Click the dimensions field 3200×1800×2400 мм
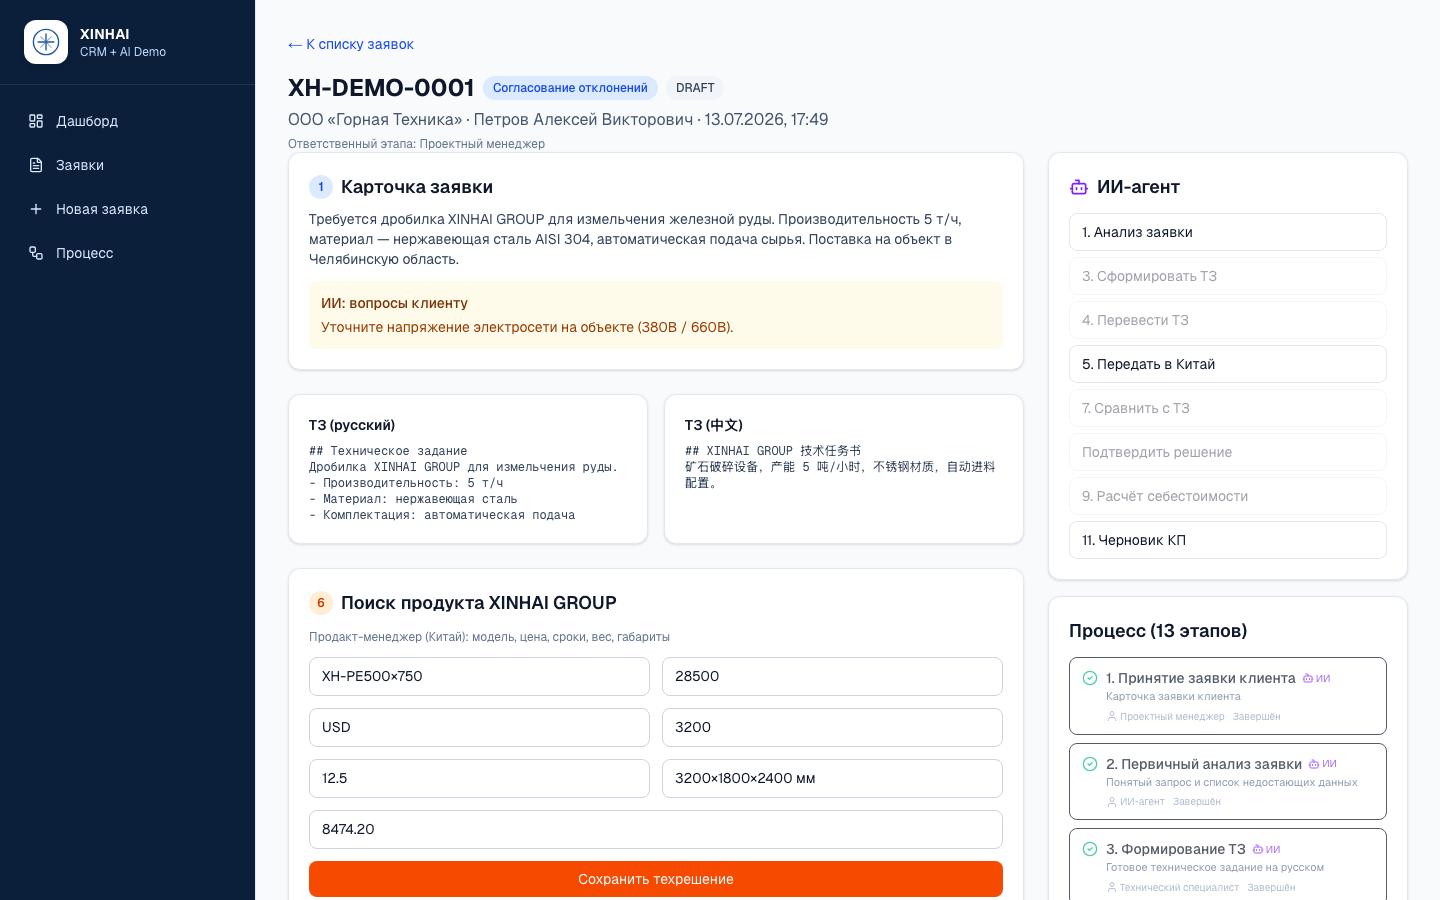The image size is (1440, 900). [832, 778]
